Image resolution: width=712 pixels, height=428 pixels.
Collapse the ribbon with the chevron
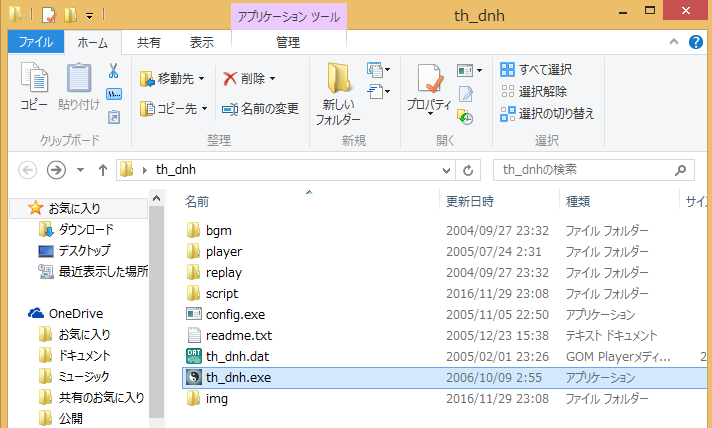point(674,42)
